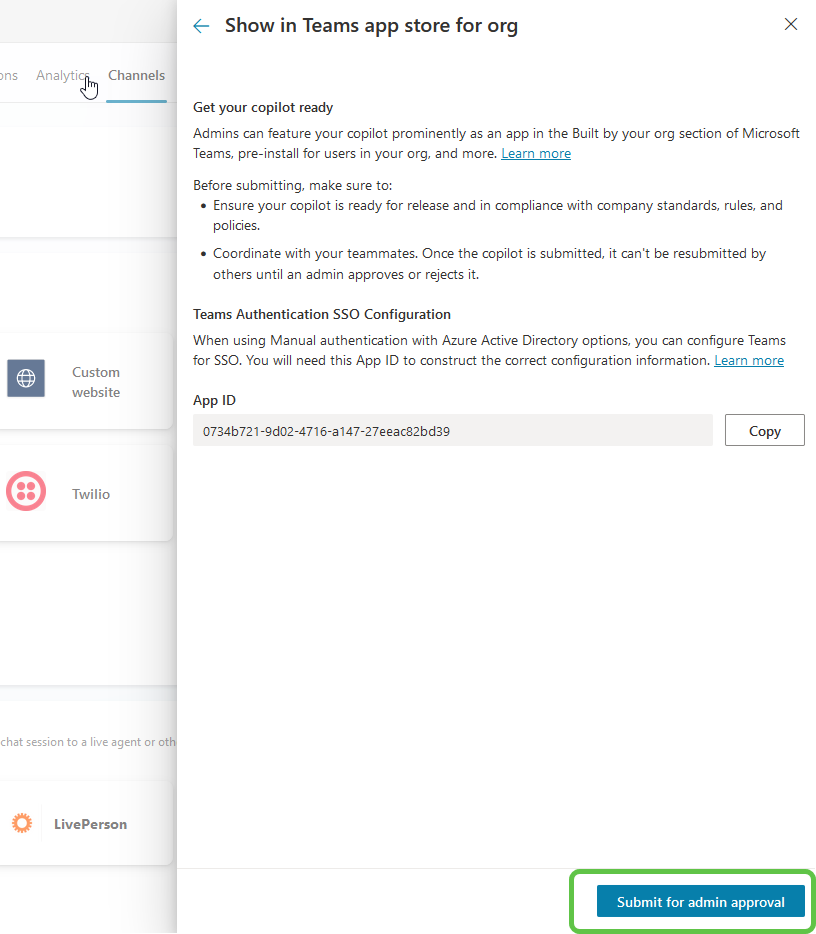This screenshot has width=816, height=934.
Task: Copy the App ID
Action: coord(764,430)
